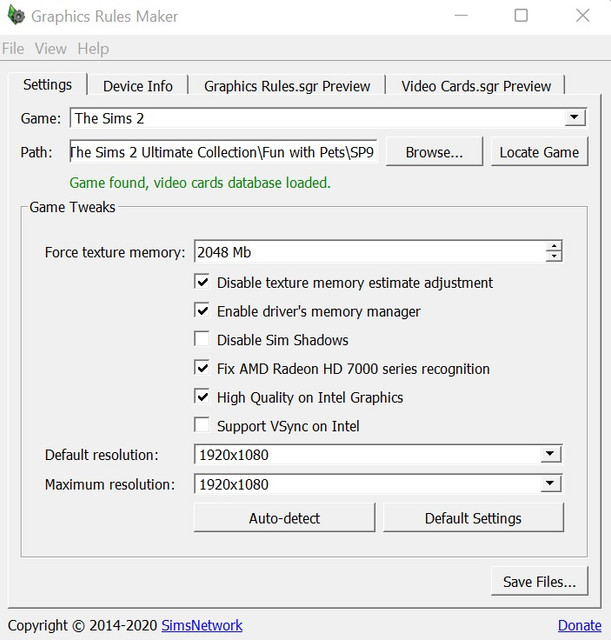Viewport: 611px width, 640px height.
Task: Close the Graphics Rules Maker window
Action: tap(582, 16)
